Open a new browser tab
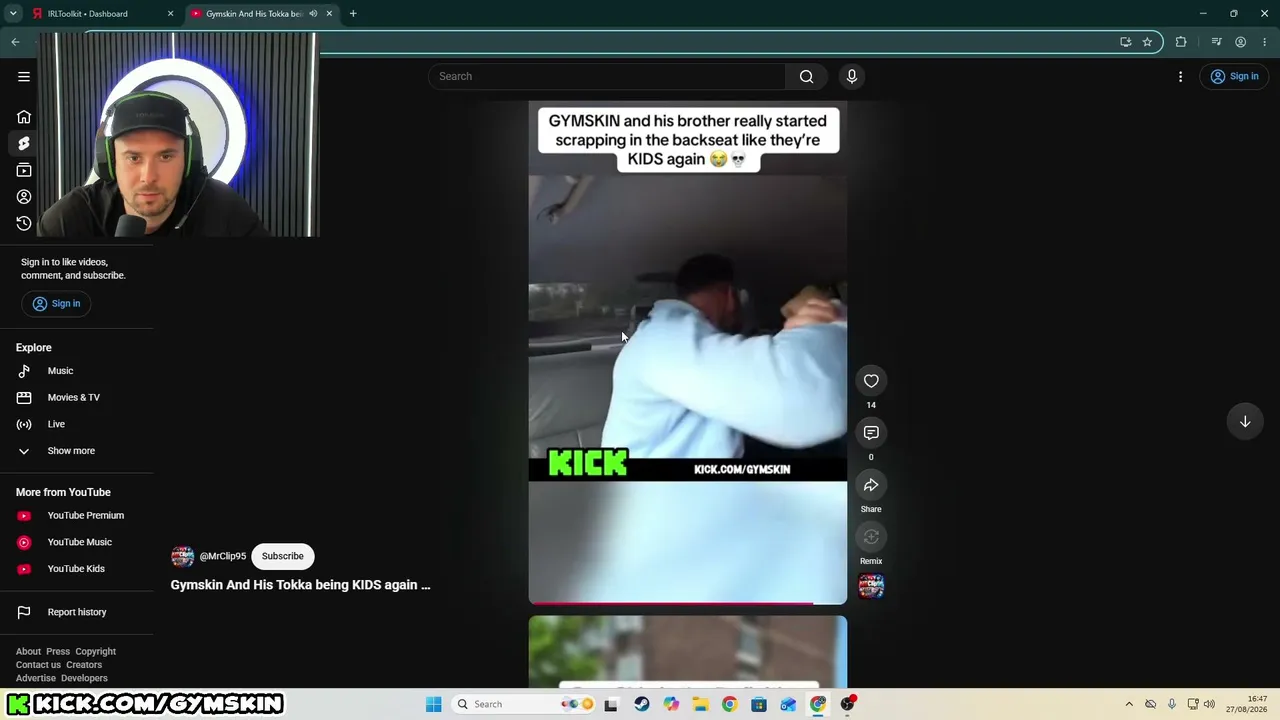This screenshot has height=720, width=1280. [x=353, y=14]
